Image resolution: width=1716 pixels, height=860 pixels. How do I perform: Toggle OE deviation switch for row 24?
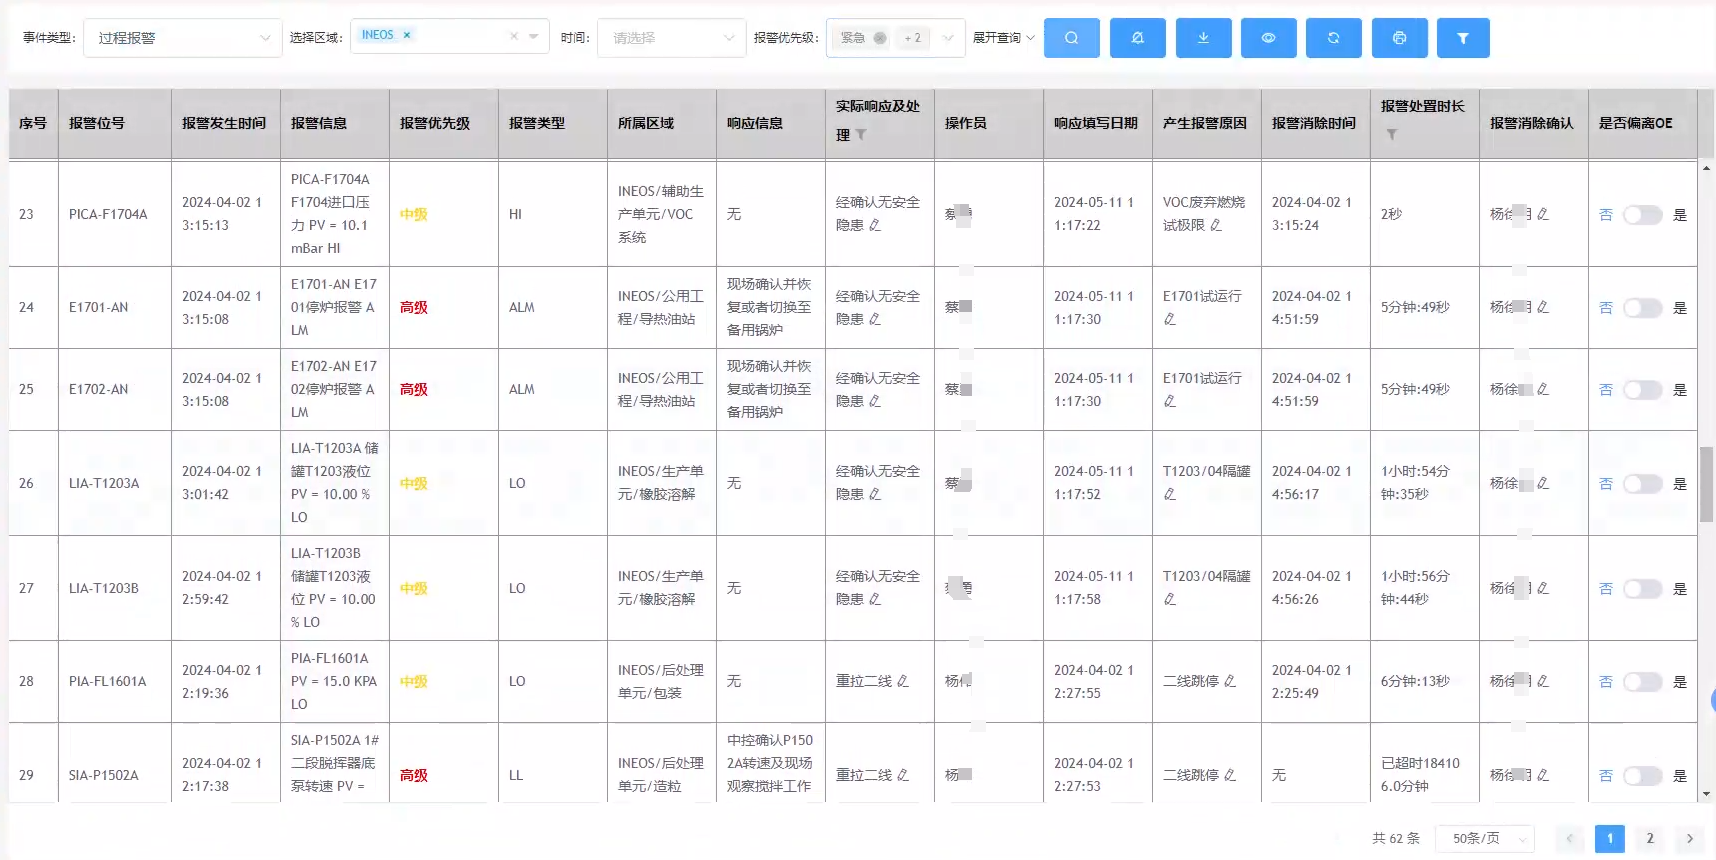(x=1642, y=308)
